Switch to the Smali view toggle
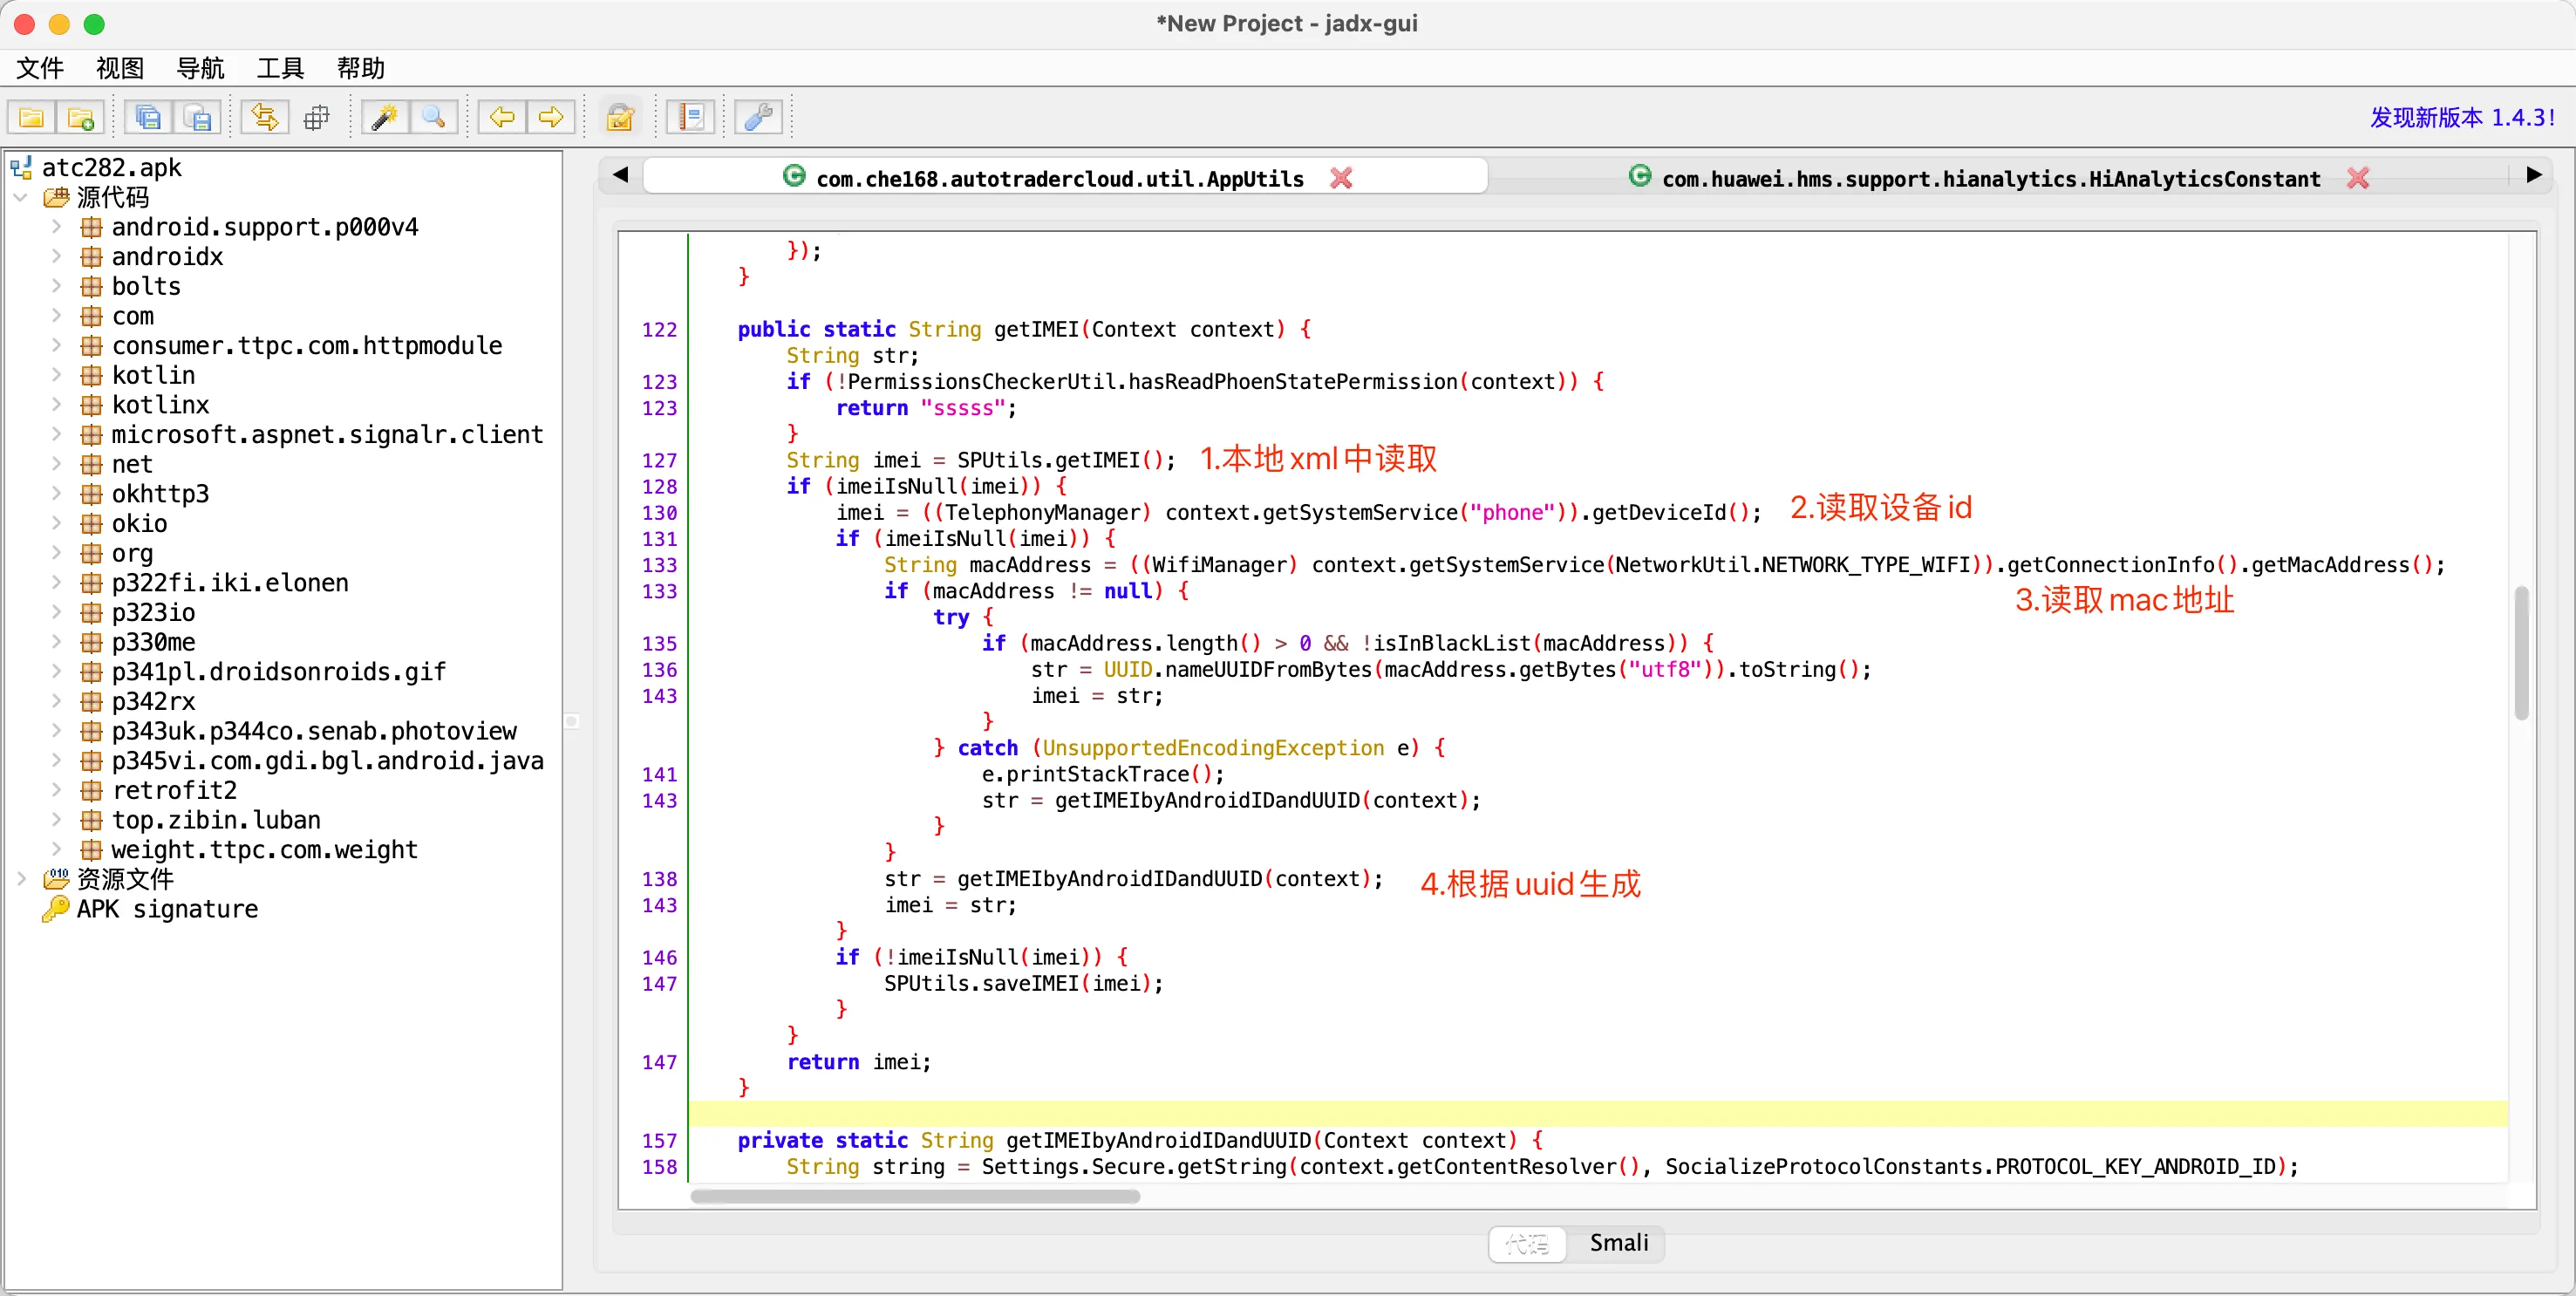This screenshot has height=1296, width=2576. point(1618,1243)
